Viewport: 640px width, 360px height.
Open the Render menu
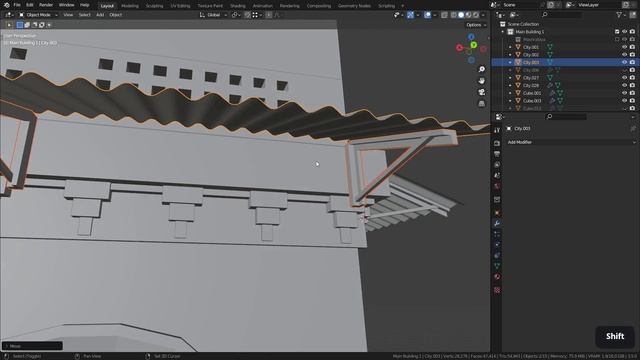coord(46,5)
